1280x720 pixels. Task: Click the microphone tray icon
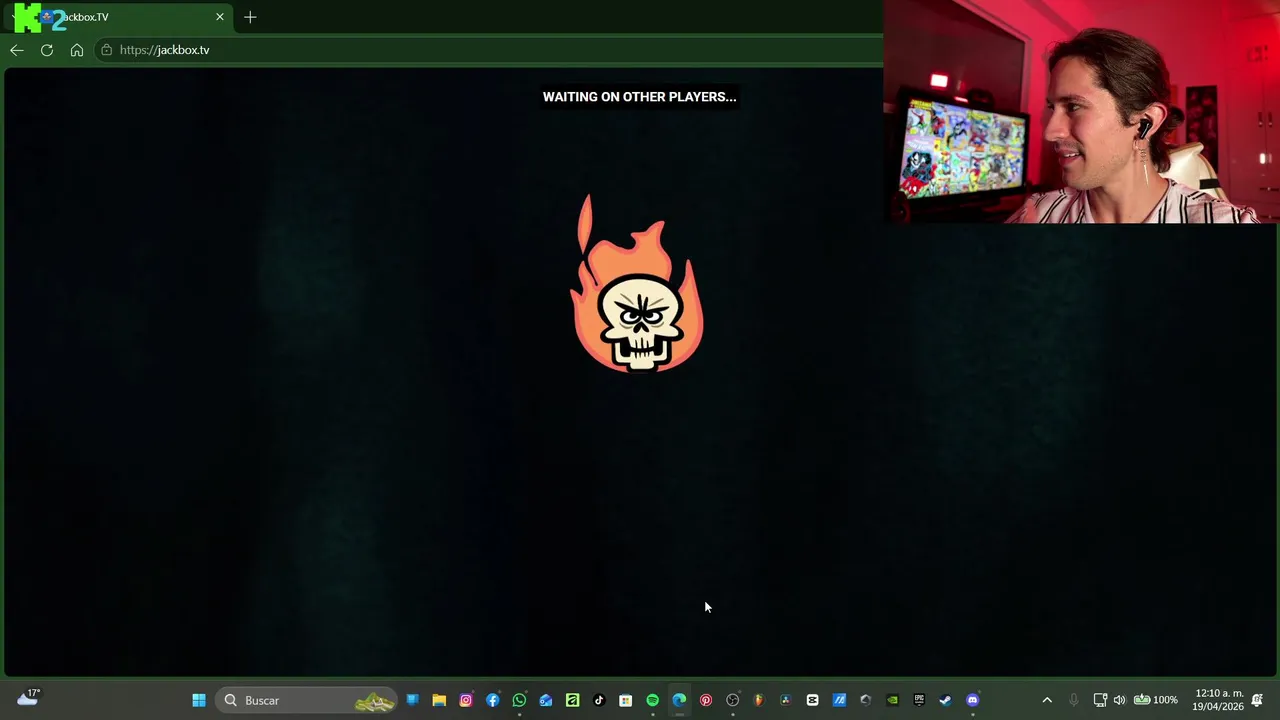click(x=1074, y=700)
